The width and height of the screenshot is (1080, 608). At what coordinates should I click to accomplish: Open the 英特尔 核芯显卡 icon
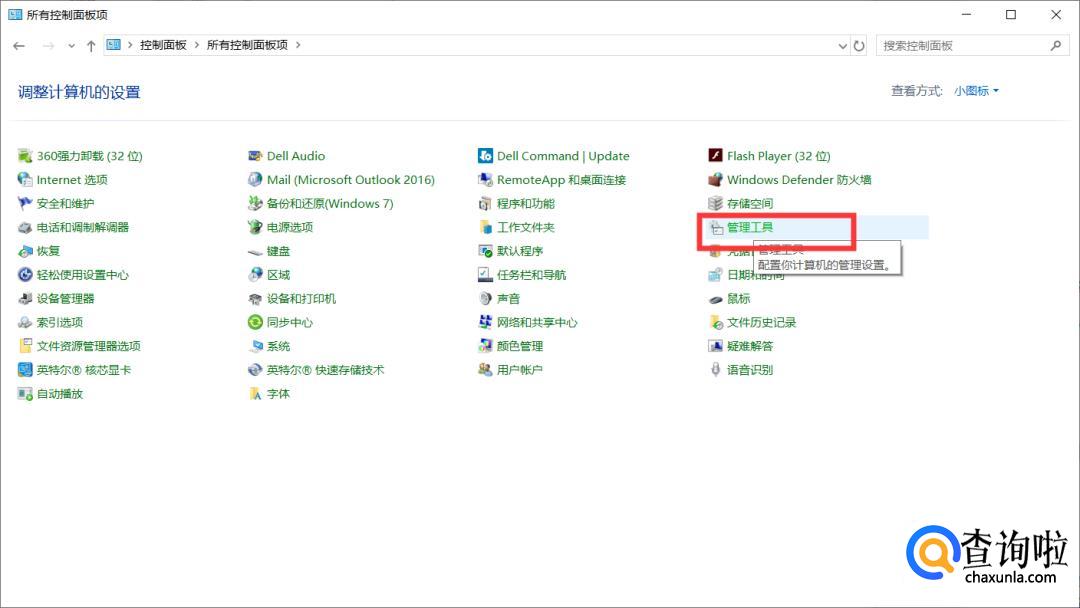25,370
